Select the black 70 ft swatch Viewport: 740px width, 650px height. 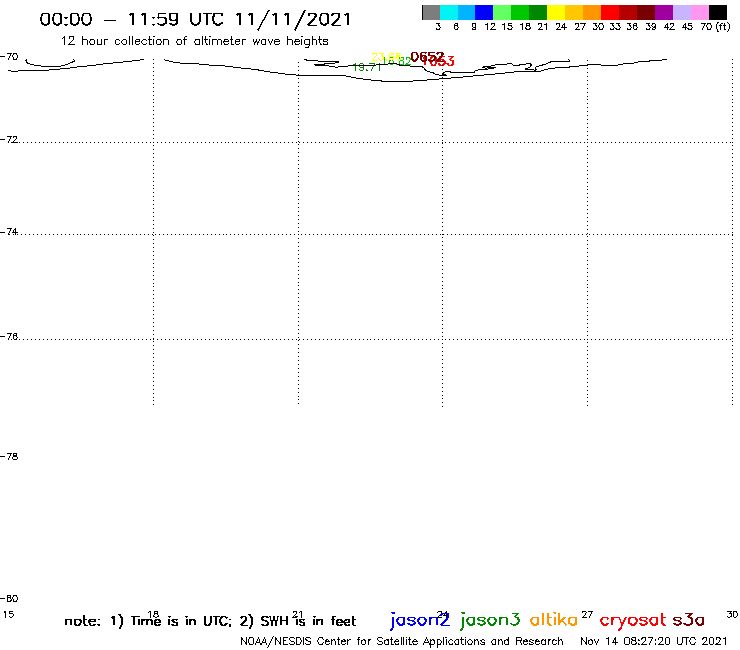pos(717,12)
